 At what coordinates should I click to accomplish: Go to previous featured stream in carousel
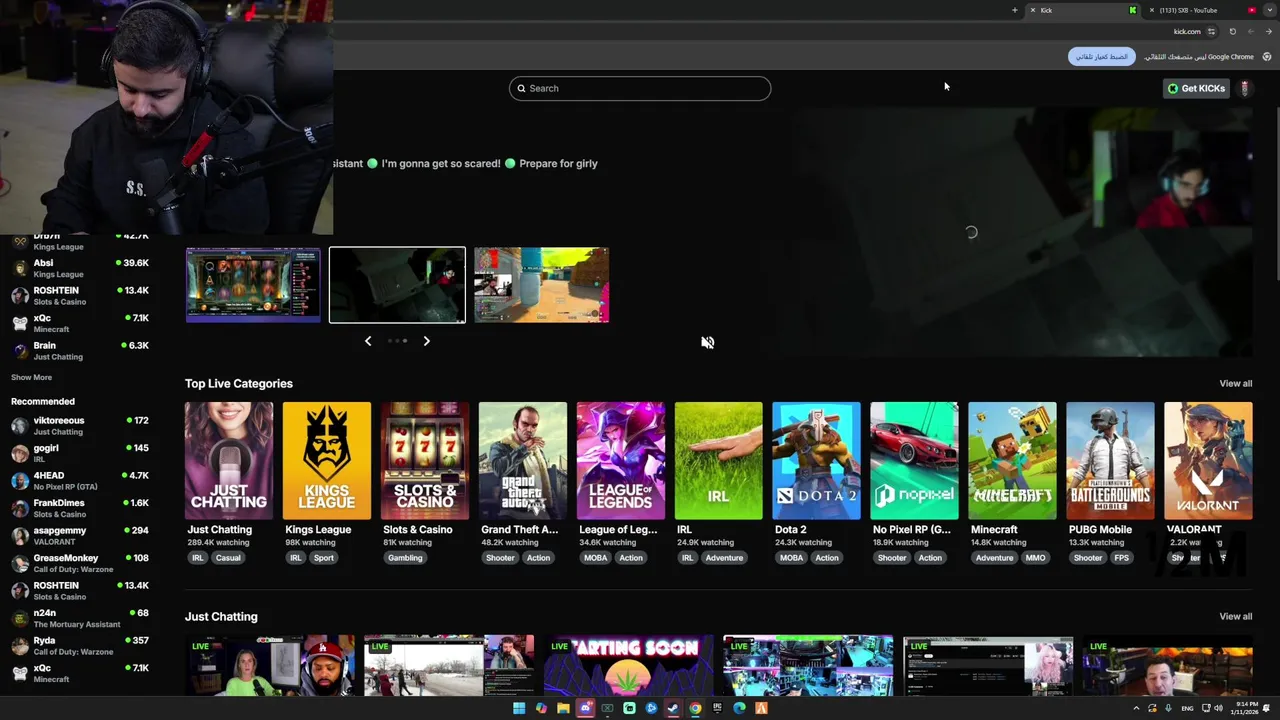tap(368, 341)
